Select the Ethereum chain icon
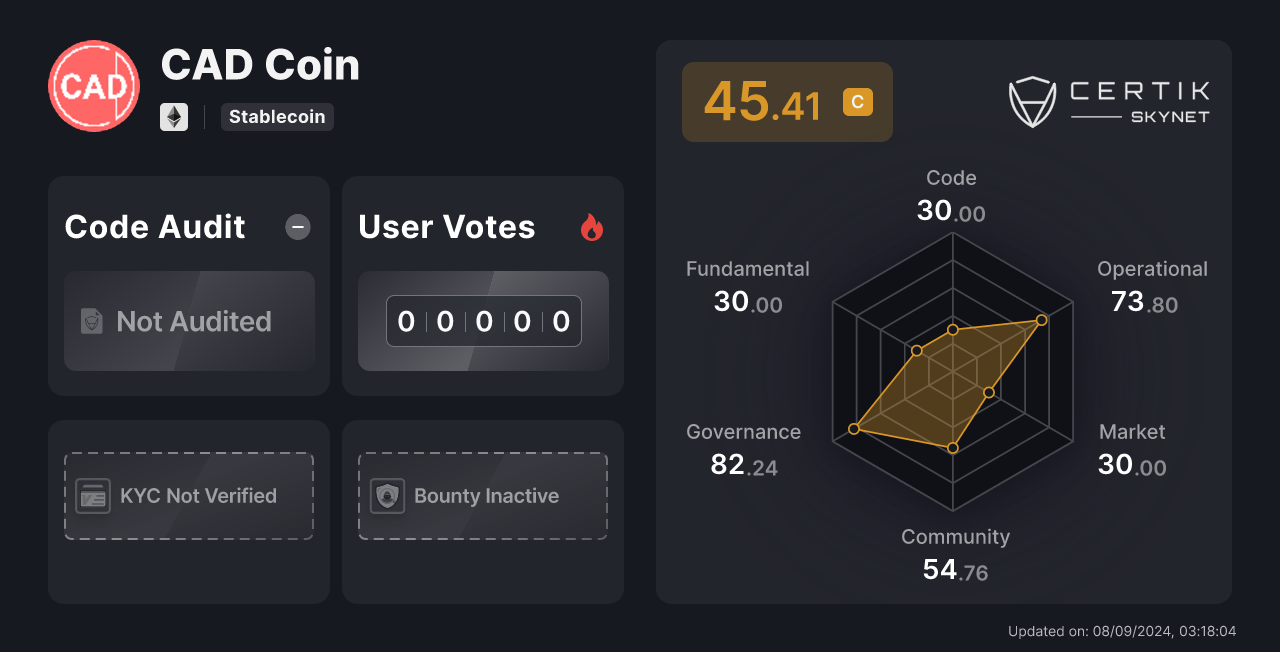The height and width of the screenshot is (652, 1280). [174, 117]
